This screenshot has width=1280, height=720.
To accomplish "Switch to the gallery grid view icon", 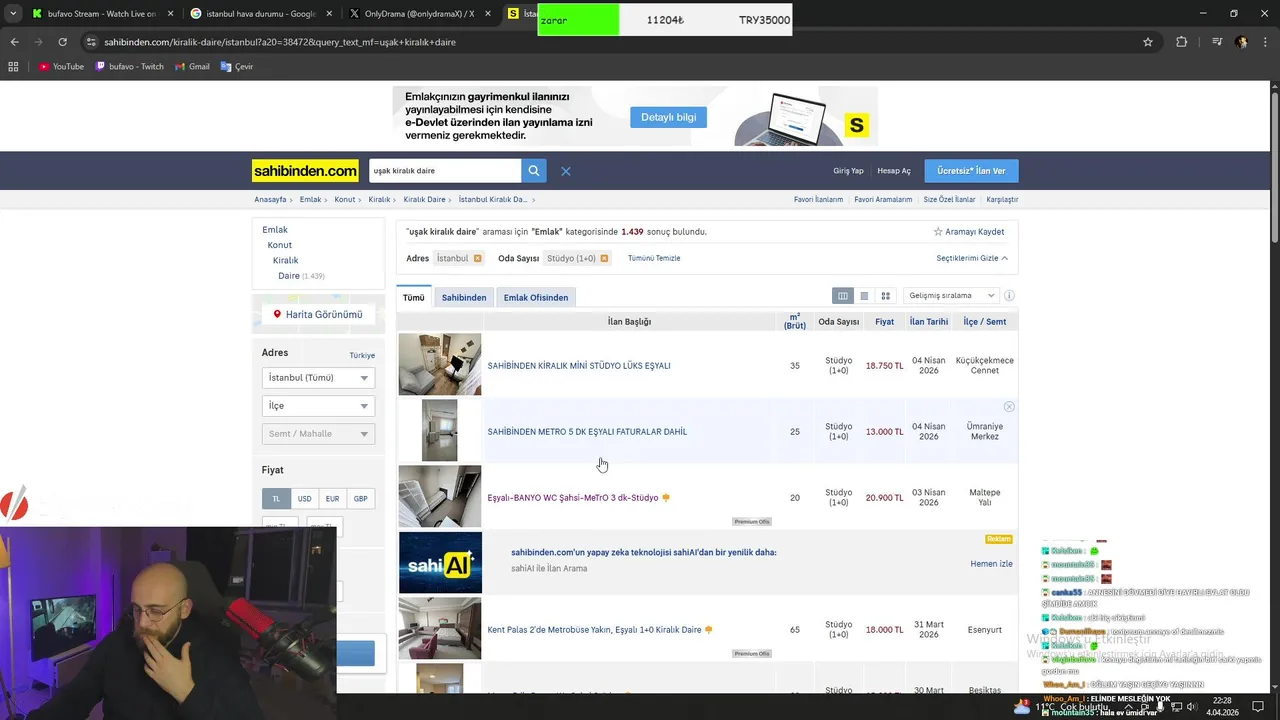I will [885, 296].
